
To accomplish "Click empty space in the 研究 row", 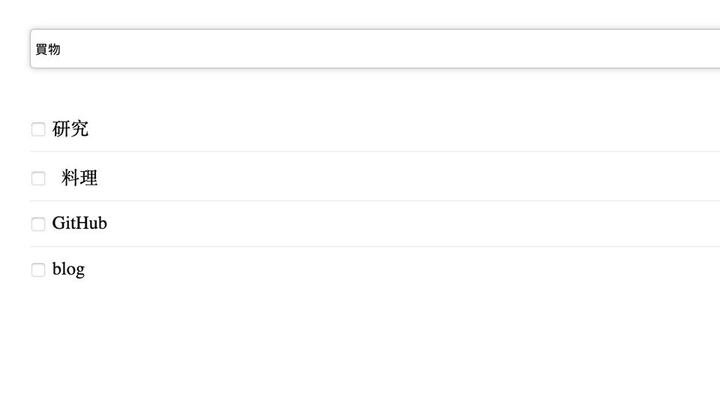I will click(400, 129).
